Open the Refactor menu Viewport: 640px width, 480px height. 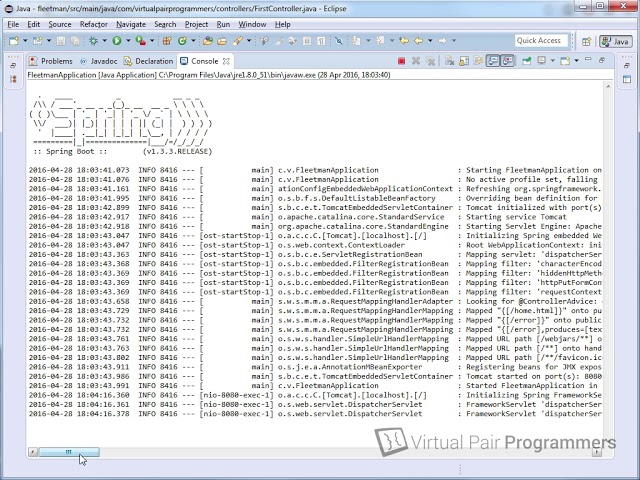(93, 24)
